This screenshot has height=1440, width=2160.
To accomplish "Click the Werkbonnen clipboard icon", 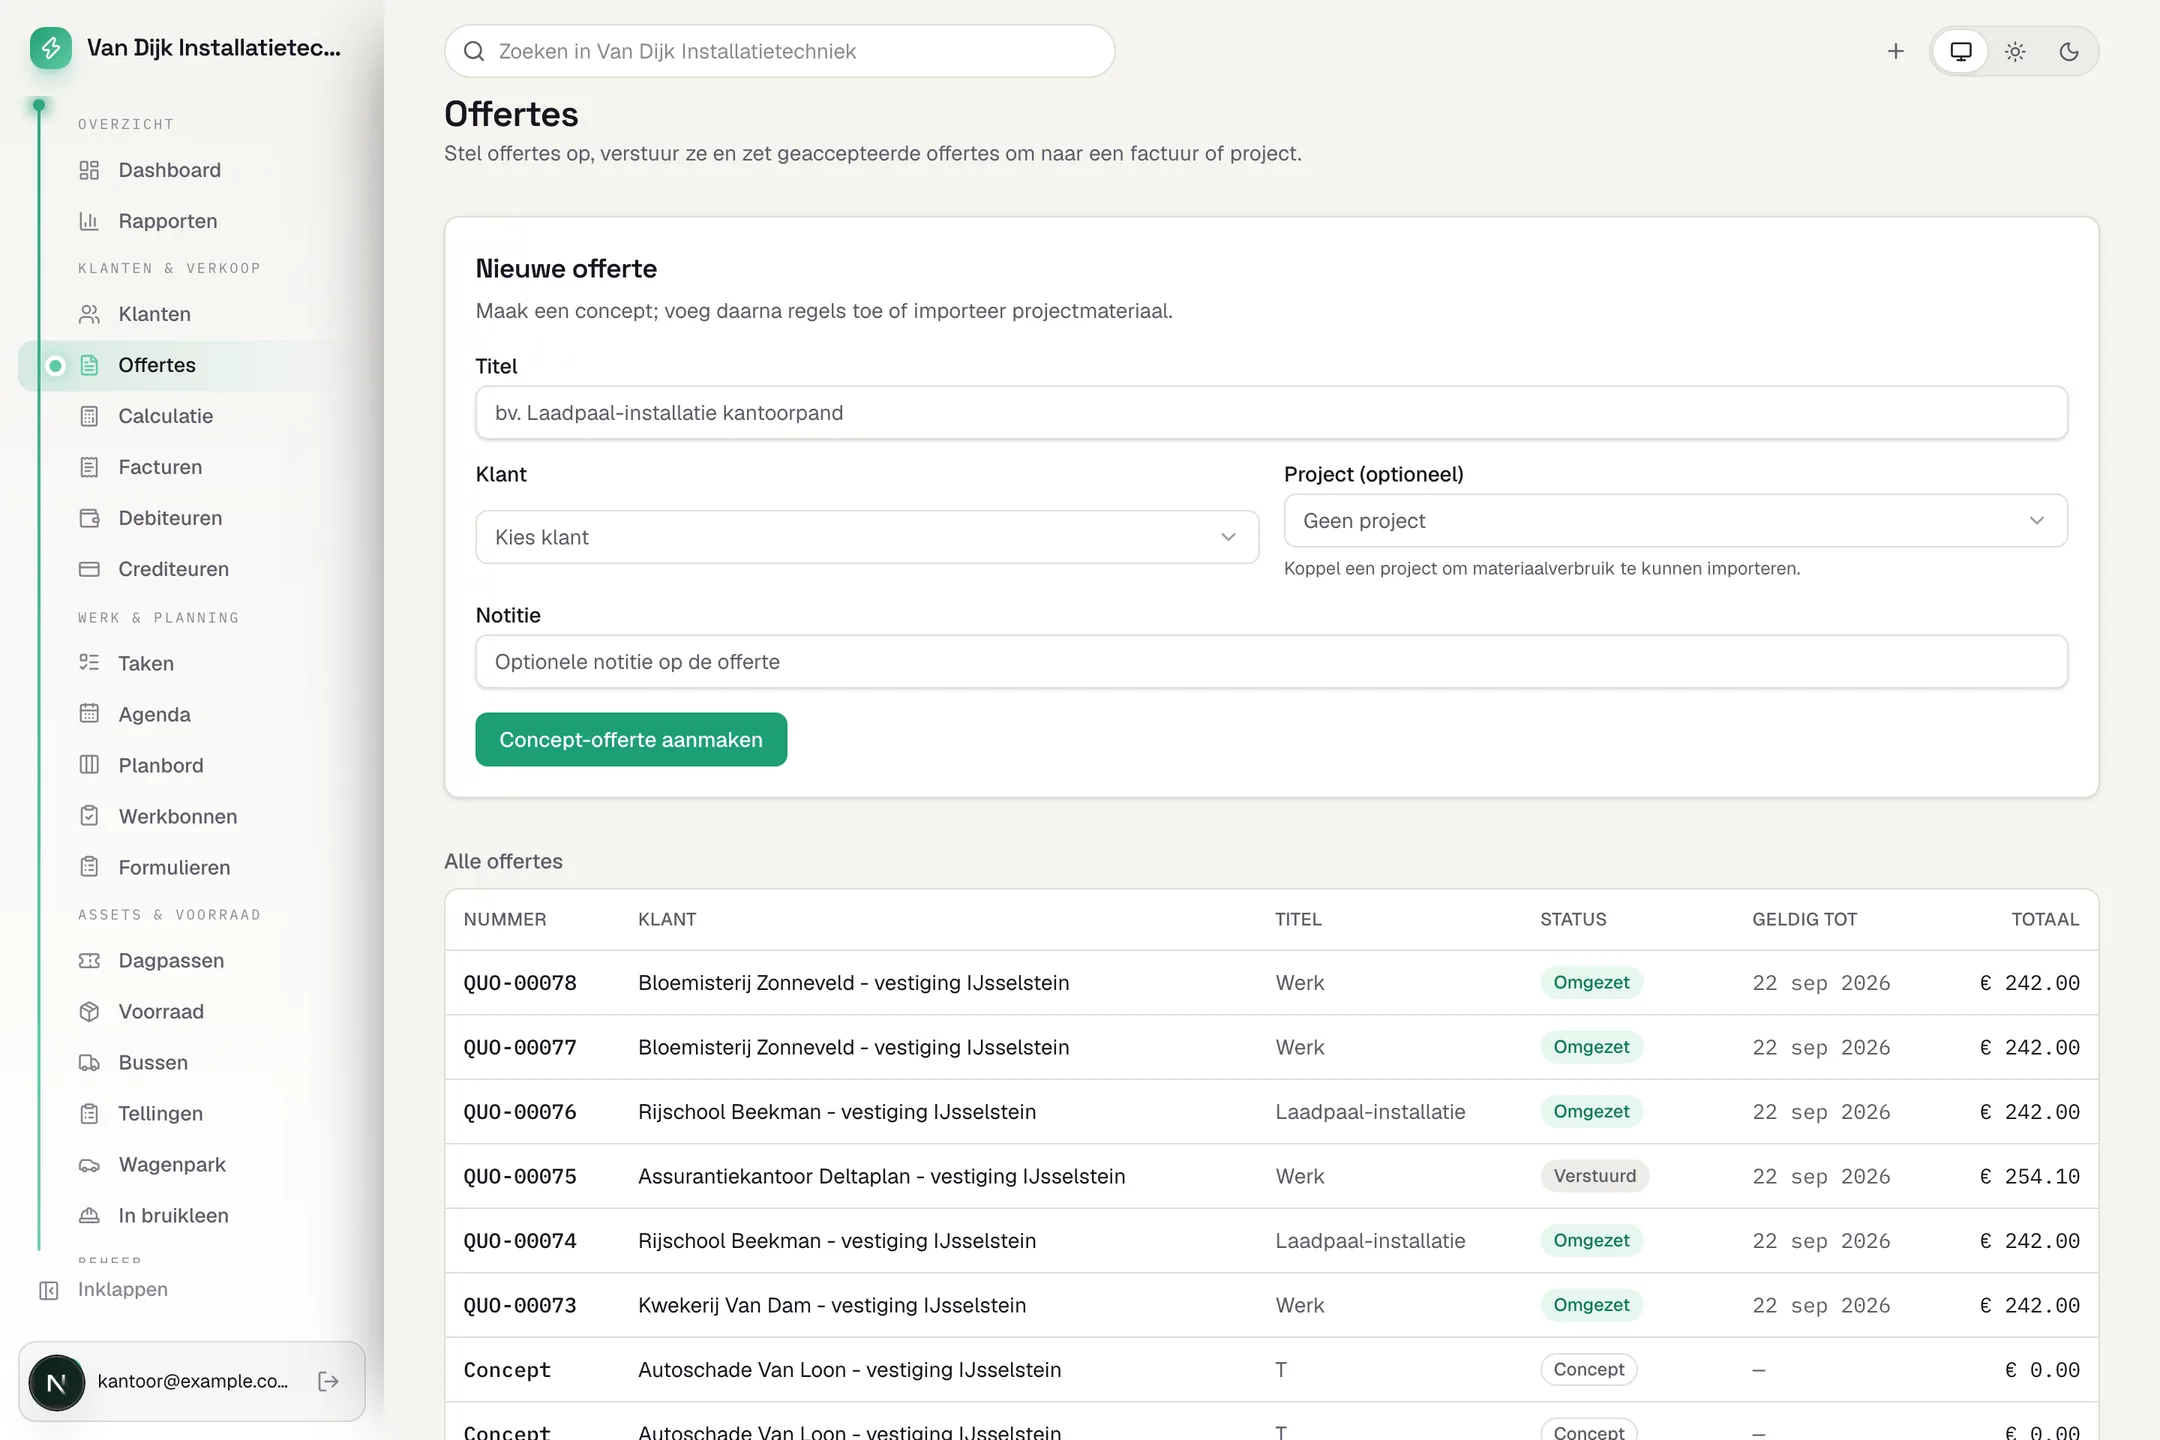I will pos(89,816).
